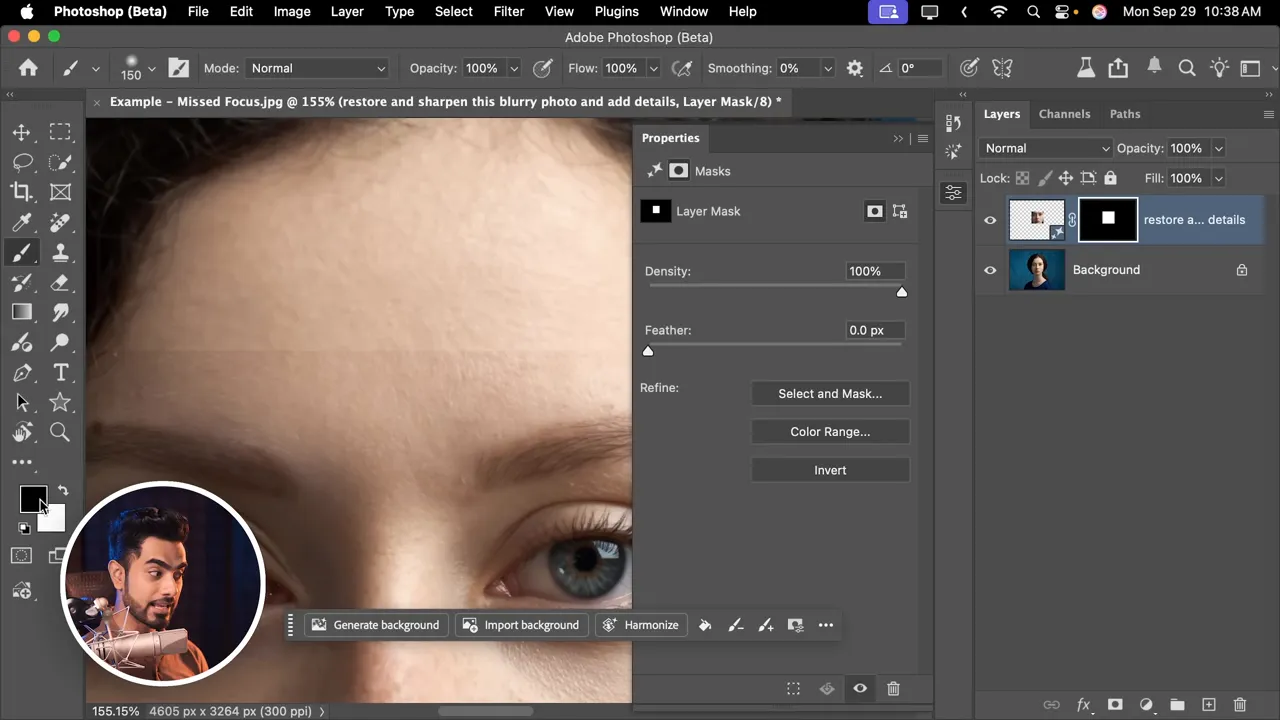Select the Zoom tool
This screenshot has height=720, width=1280.
coord(61,433)
